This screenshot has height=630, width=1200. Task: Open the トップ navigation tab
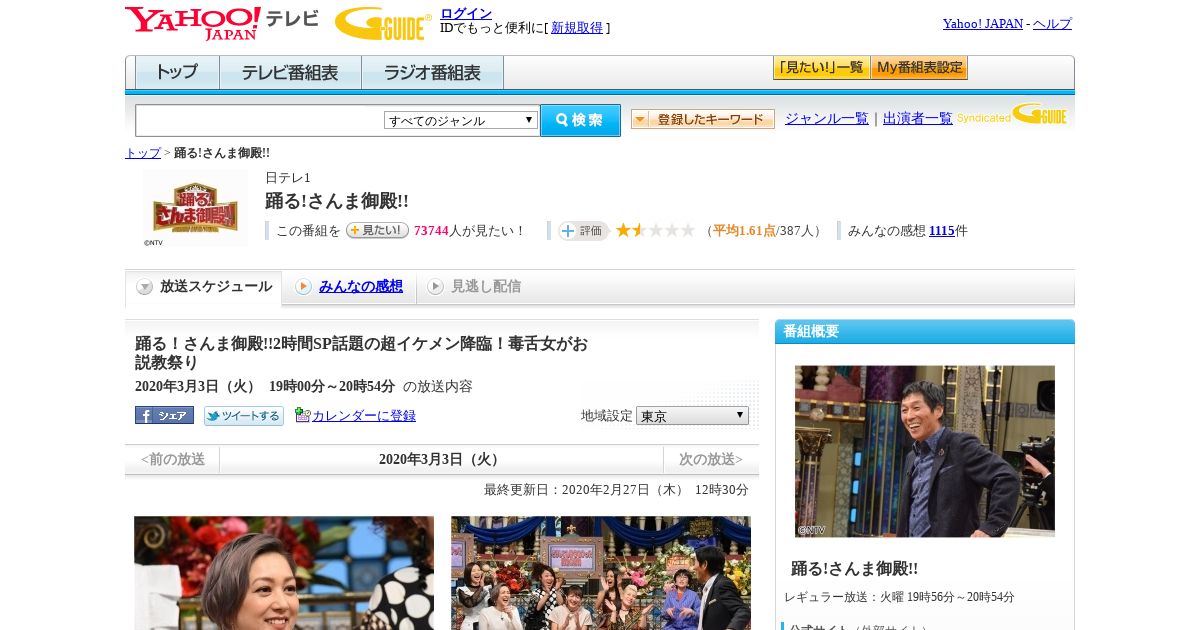click(177, 72)
